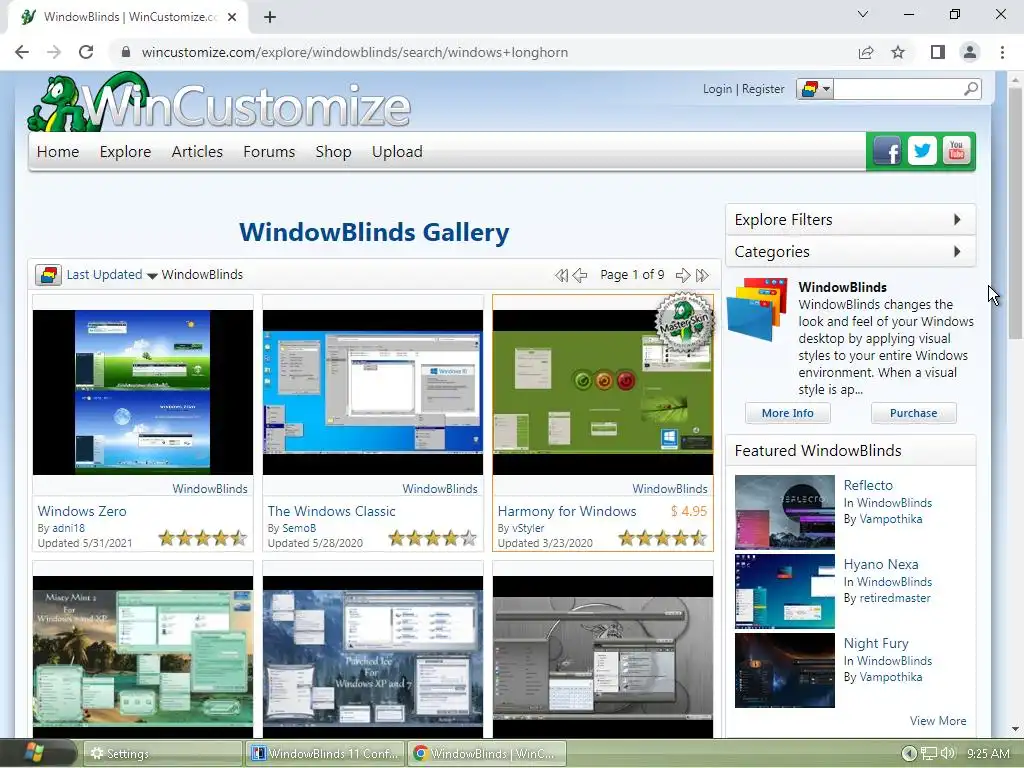Go to first gallery page arrow

tap(561, 275)
